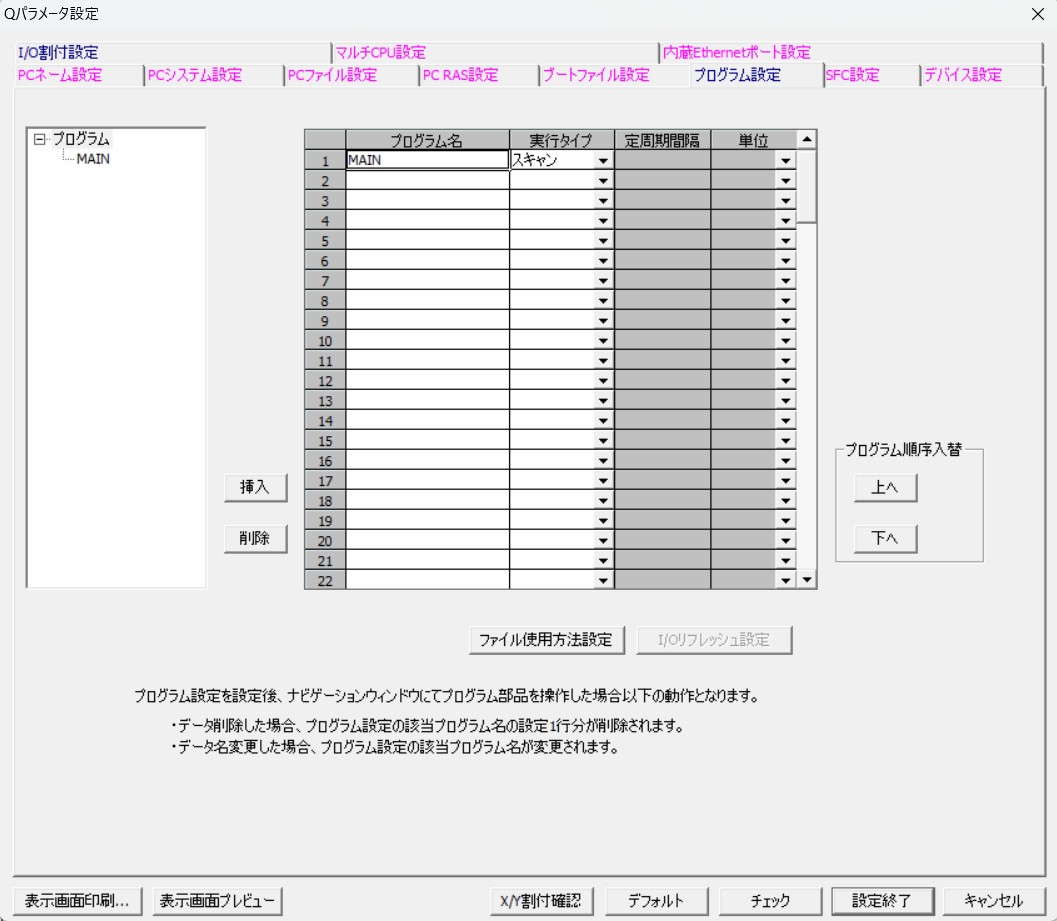Click program name cell in row 2
1057x921 pixels.
click(x=427, y=181)
